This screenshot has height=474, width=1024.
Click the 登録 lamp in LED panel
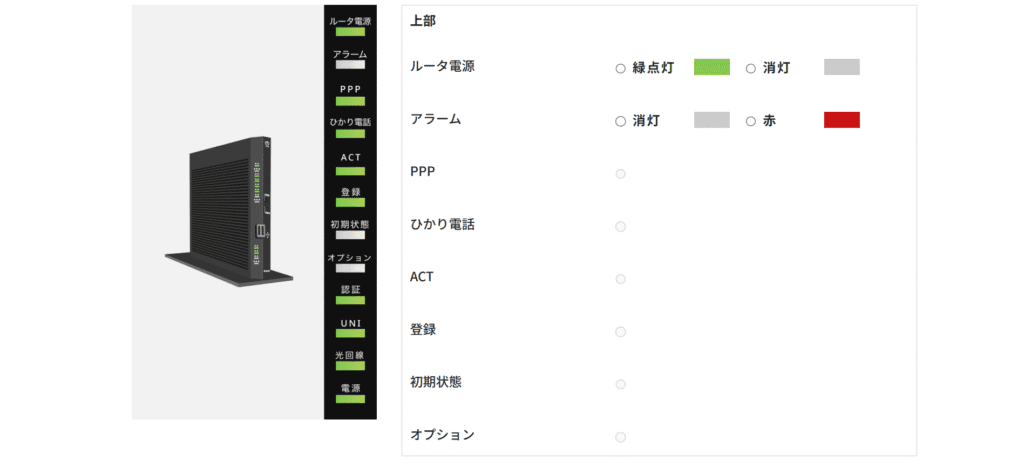coord(350,202)
